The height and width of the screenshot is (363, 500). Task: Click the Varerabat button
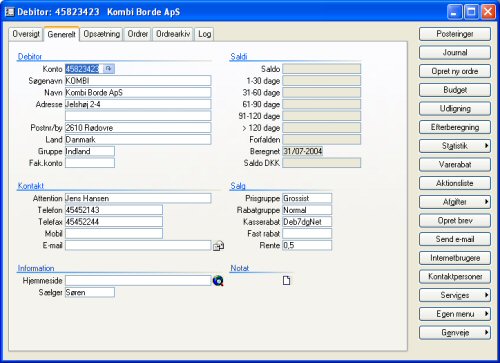click(x=455, y=165)
